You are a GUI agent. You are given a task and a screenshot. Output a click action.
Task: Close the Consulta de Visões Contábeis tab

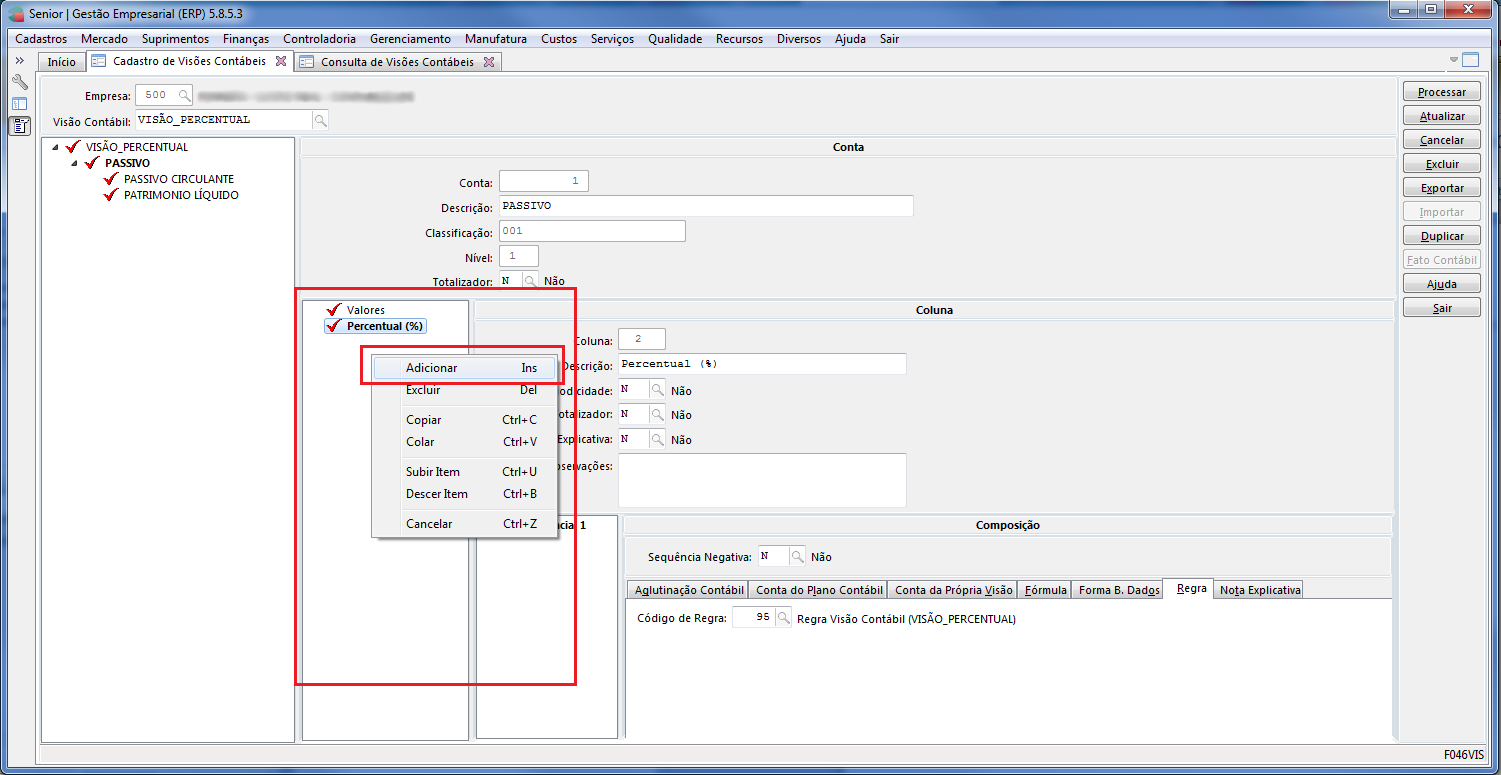[x=489, y=62]
